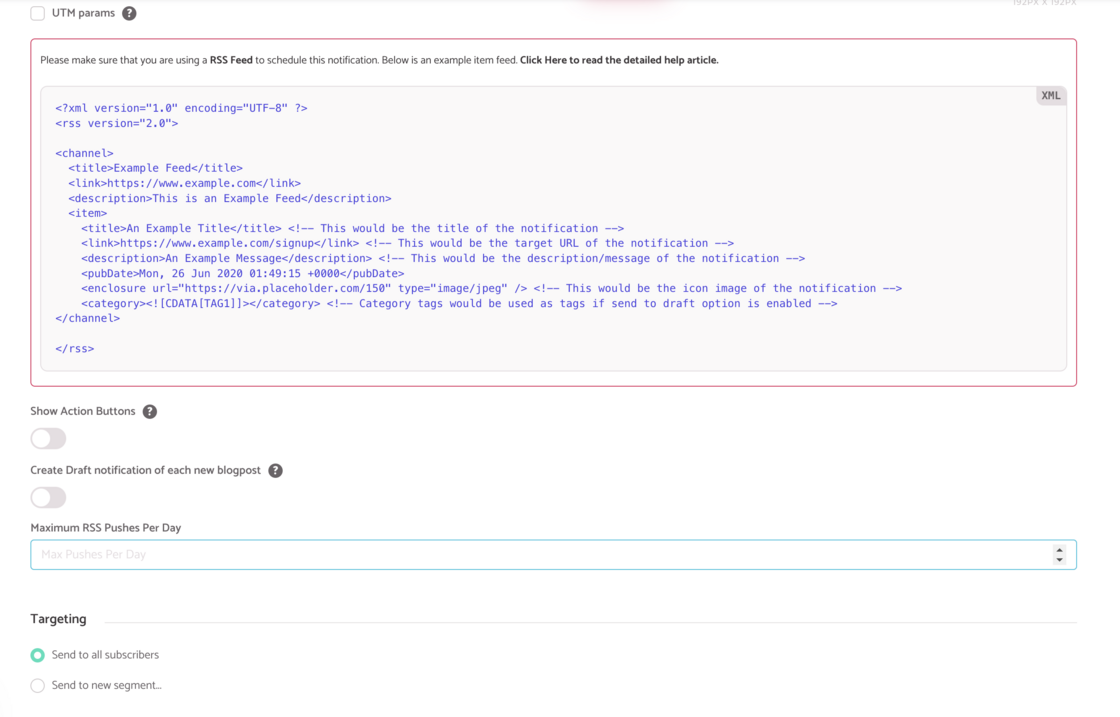Click the bold RSS Feed text
The height and width of the screenshot is (717, 1120).
(x=231, y=60)
